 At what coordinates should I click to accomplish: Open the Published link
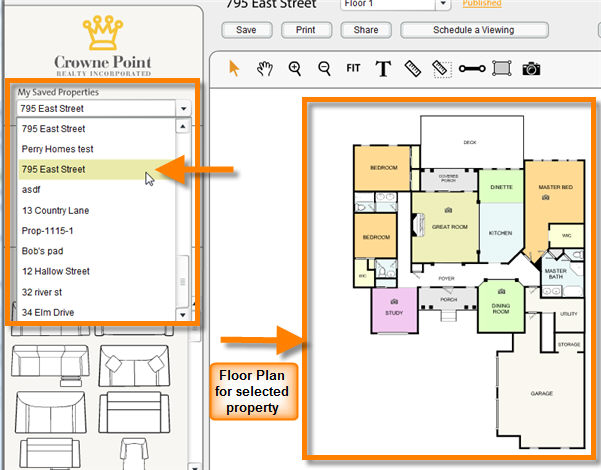pos(481,4)
